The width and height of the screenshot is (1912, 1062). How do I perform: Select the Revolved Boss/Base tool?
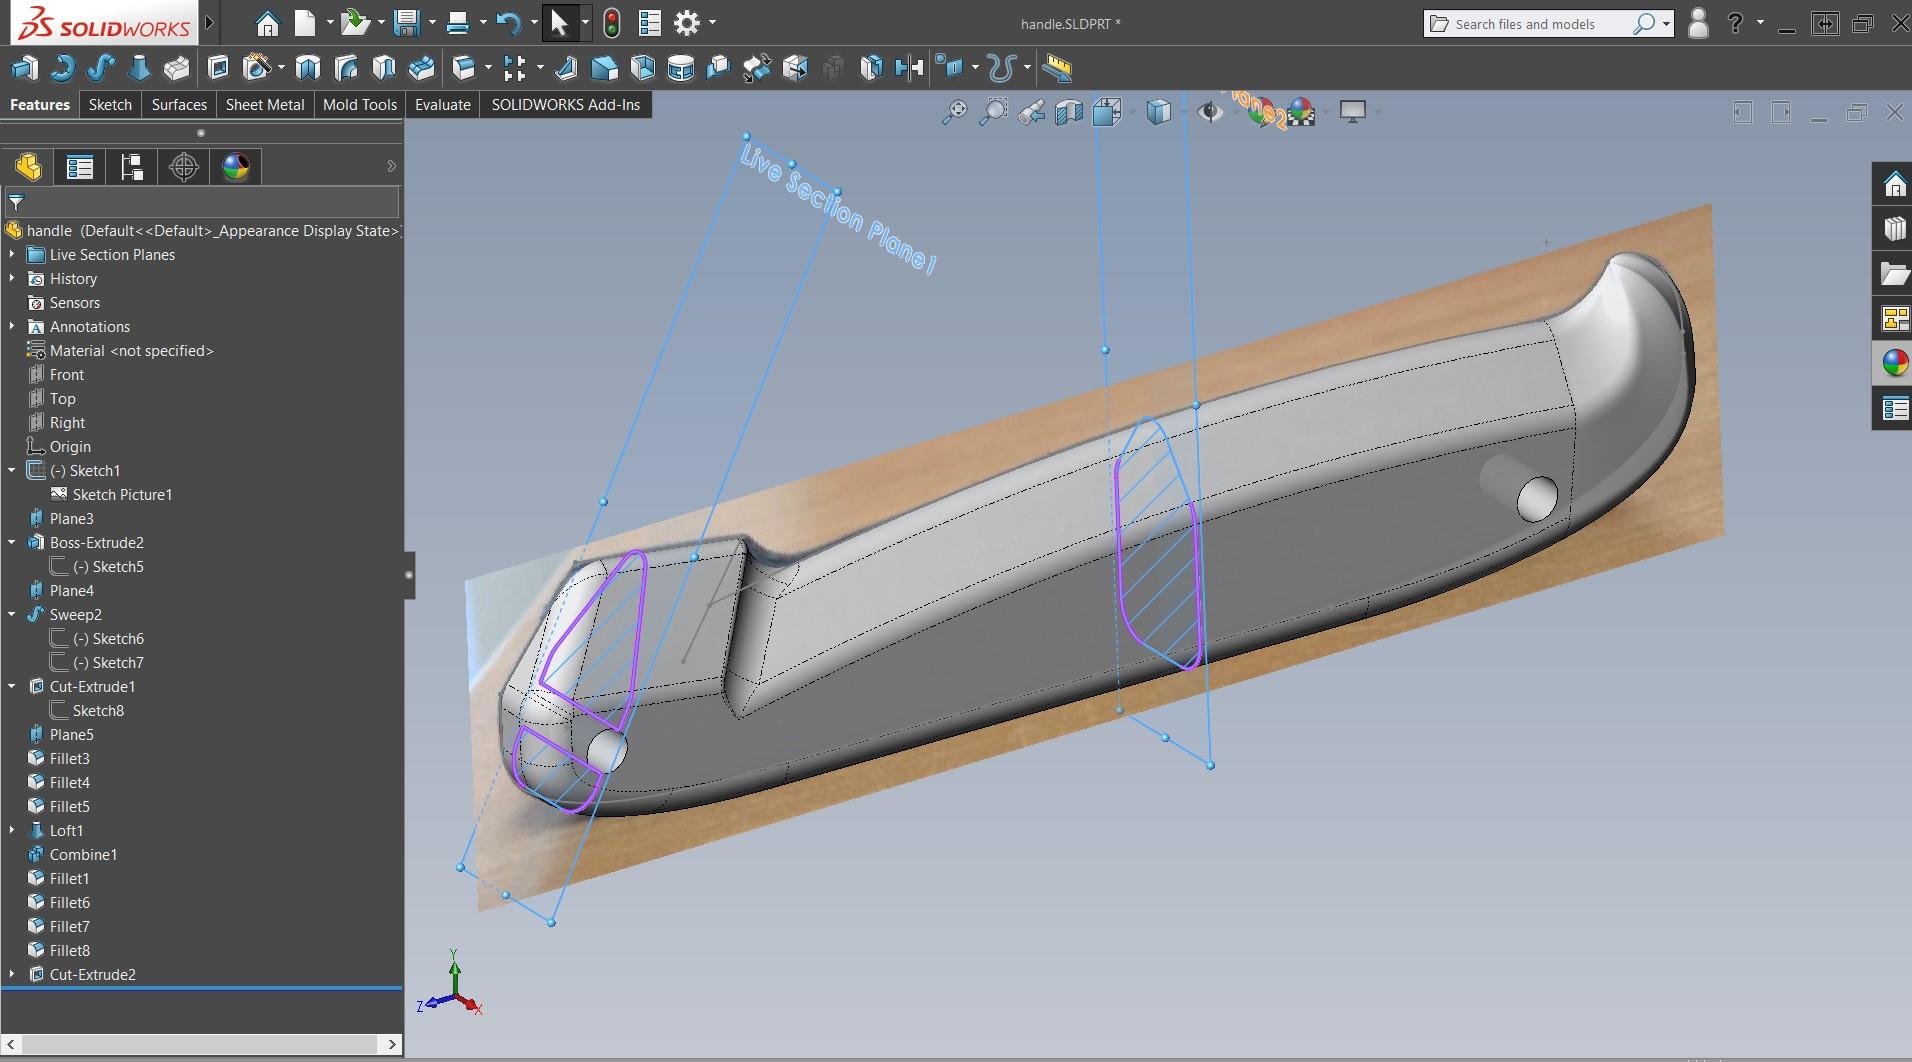[62, 68]
